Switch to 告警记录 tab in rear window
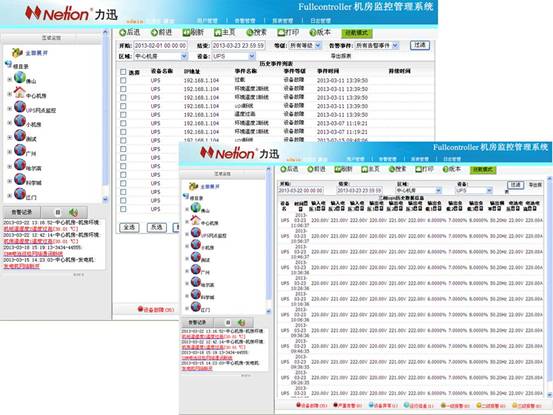The width and height of the screenshot is (553, 415). pyautogui.click(x=22, y=212)
